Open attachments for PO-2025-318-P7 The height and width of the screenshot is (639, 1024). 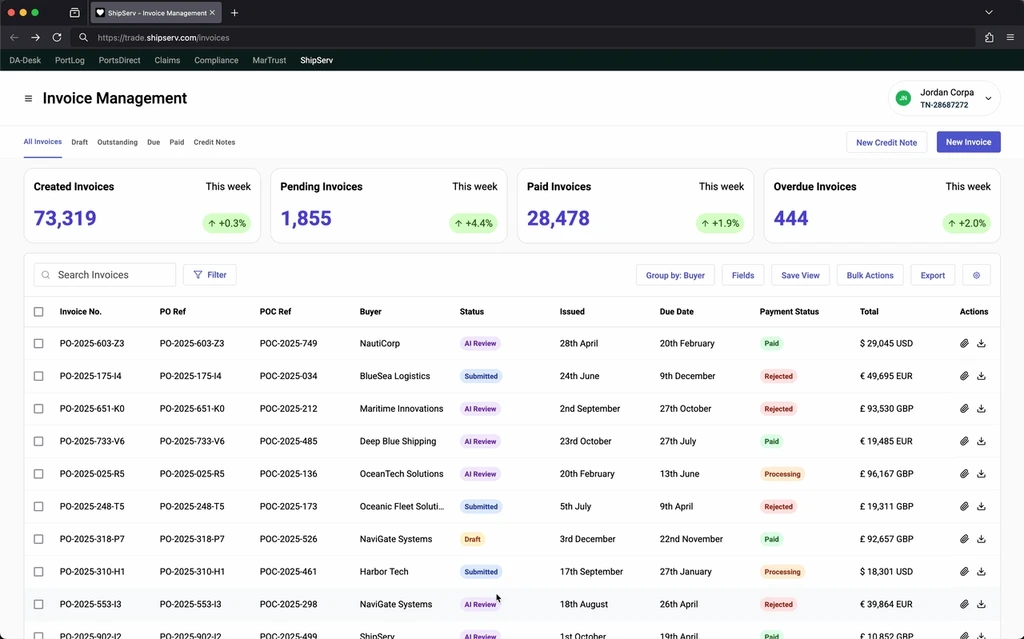pyautogui.click(x=964, y=539)
